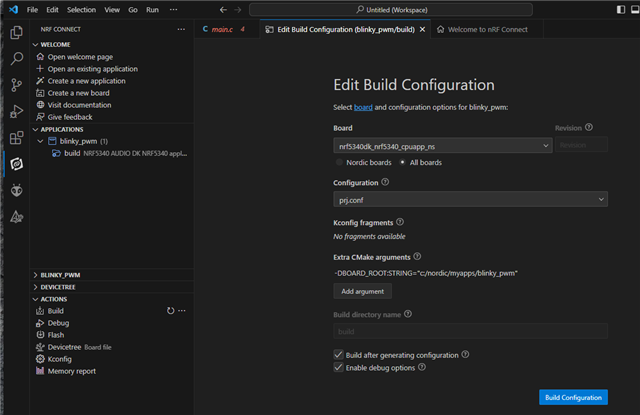Open the Source Control view
This screenshot has height=415, width=640.
[16, 85]
